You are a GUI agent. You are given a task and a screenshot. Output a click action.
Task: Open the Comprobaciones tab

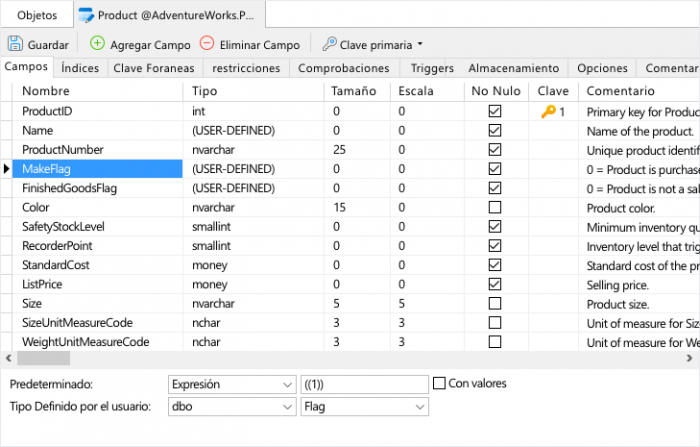point(344,68)
